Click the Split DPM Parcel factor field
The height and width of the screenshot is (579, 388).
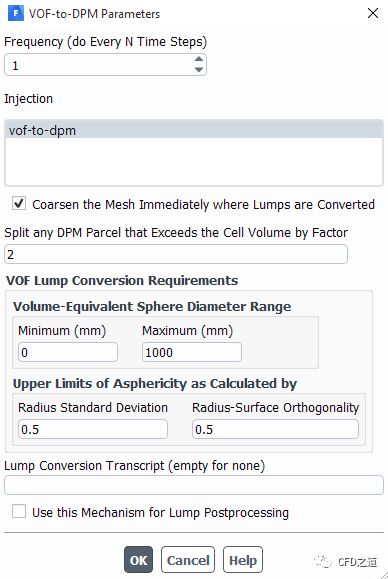(x=176, y=254)
